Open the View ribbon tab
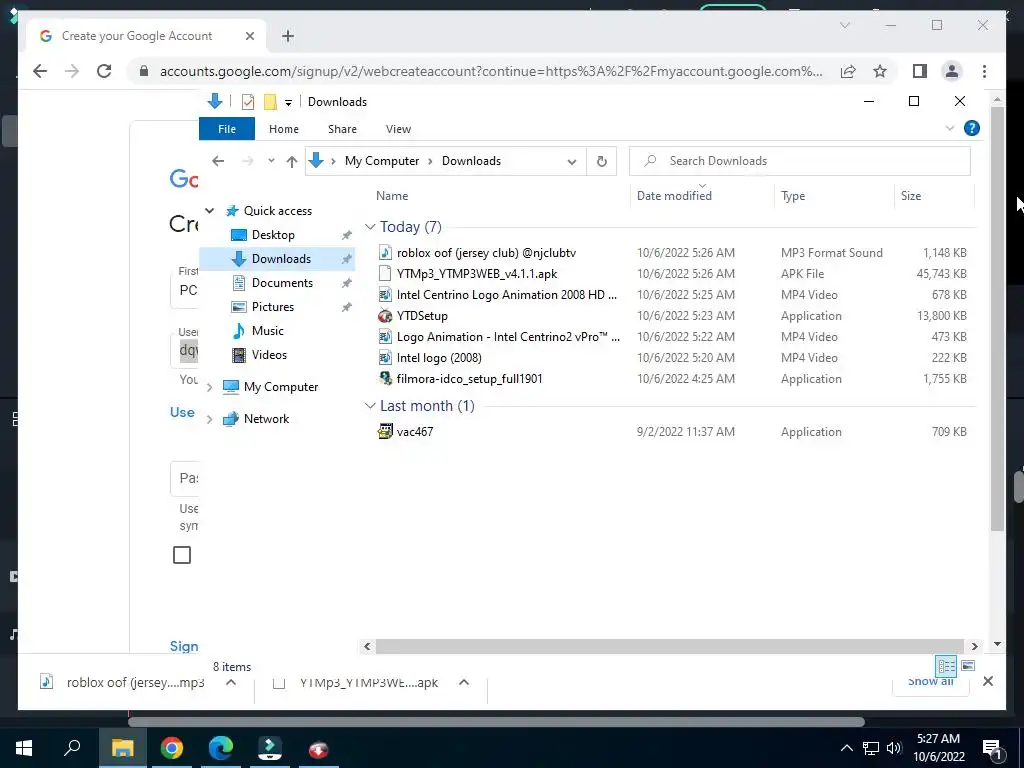This screenshot has width=1024, height=768. click(x=398, y=129)
